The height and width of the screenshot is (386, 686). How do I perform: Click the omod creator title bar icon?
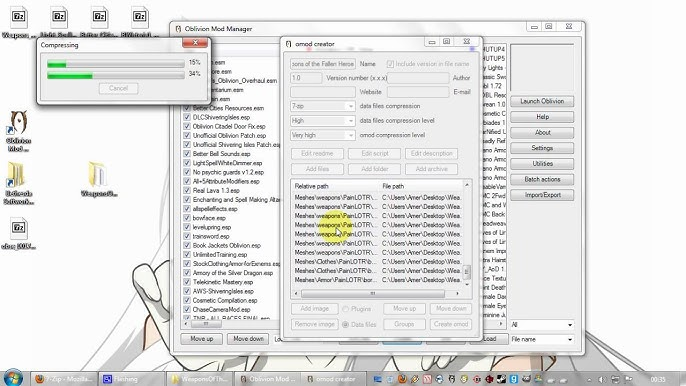tap(288, 44)
